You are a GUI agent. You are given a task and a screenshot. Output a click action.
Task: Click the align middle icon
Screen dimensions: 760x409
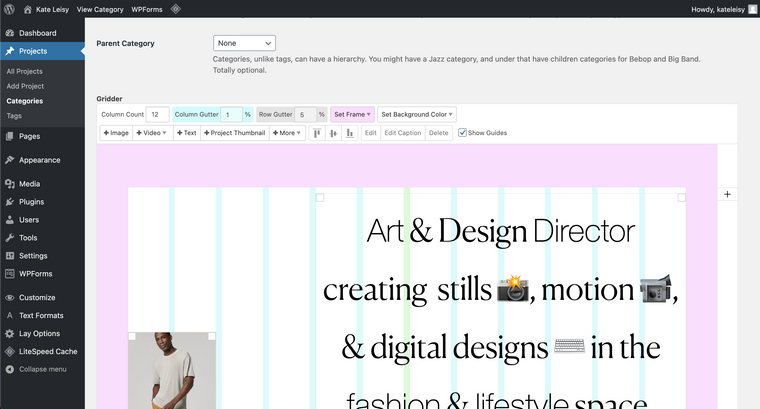coord(333,133)
